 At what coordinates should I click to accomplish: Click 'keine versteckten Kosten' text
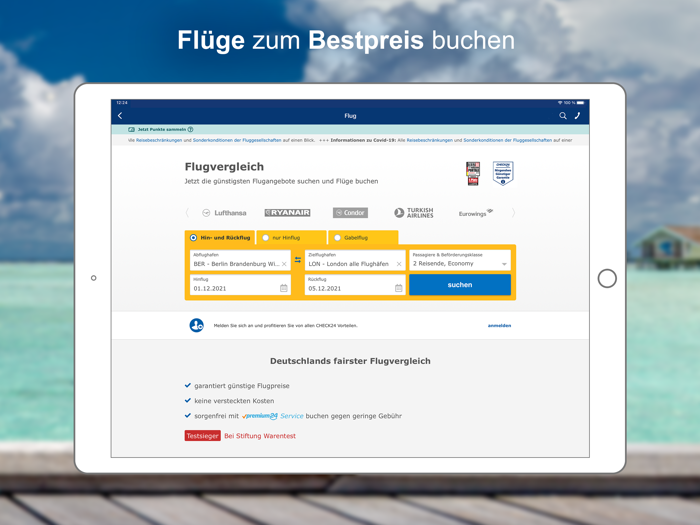click(234, 401)
